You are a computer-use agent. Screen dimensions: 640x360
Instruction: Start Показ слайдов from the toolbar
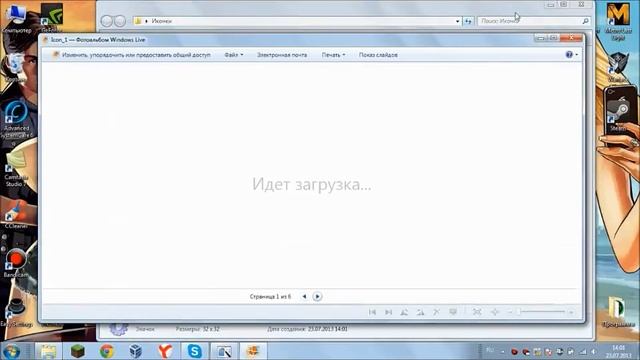point(378,55)
